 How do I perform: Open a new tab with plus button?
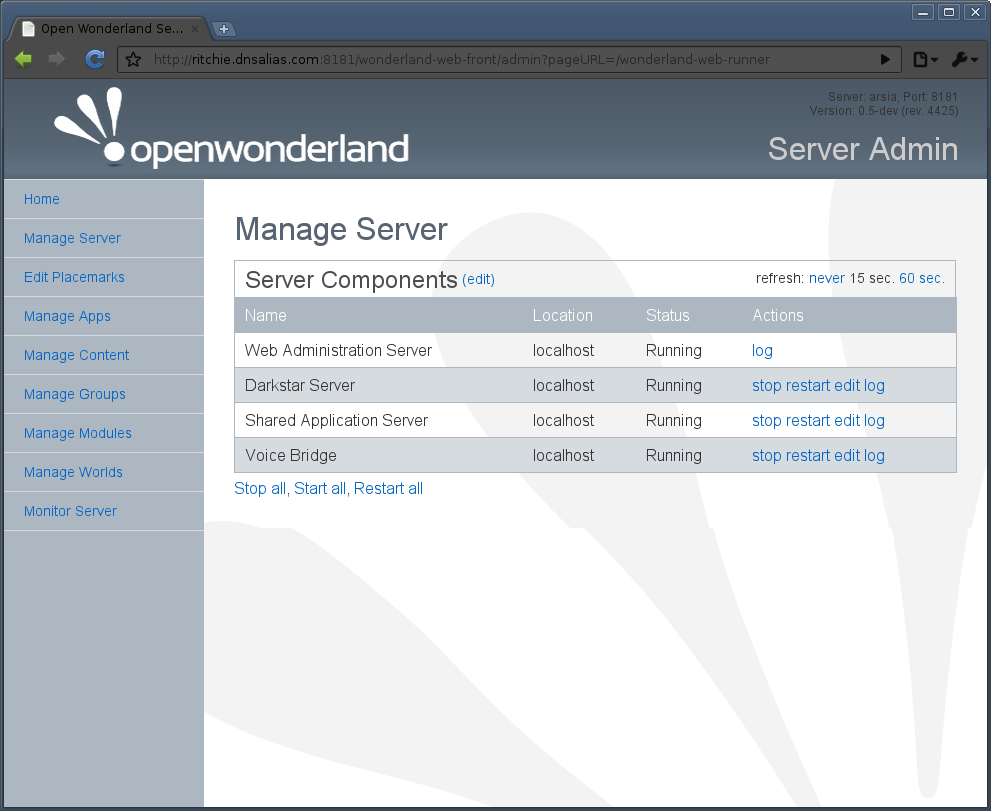tap(223, 28)
